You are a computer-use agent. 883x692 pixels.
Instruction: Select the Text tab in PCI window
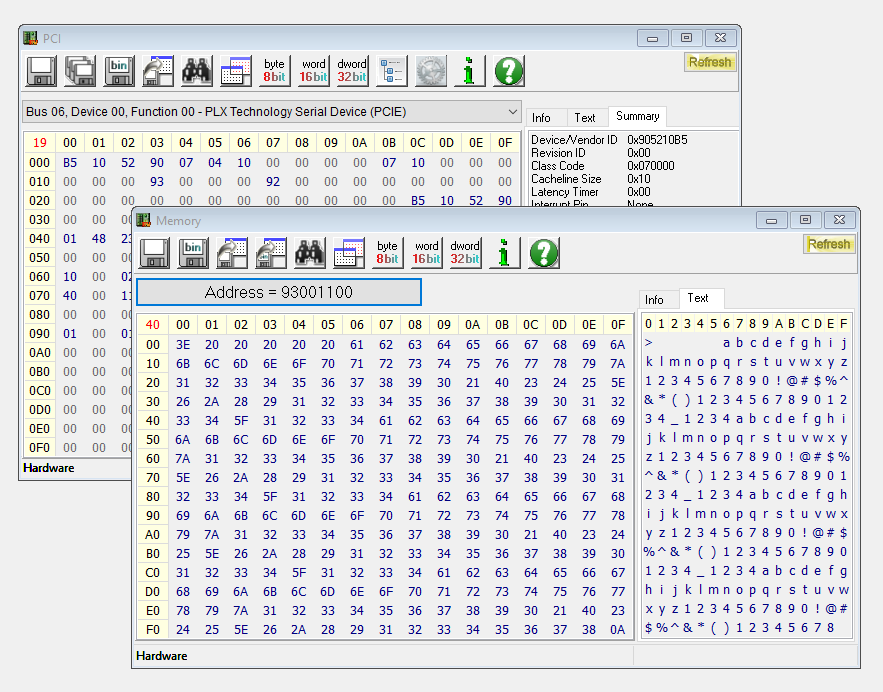pos(585,118)
